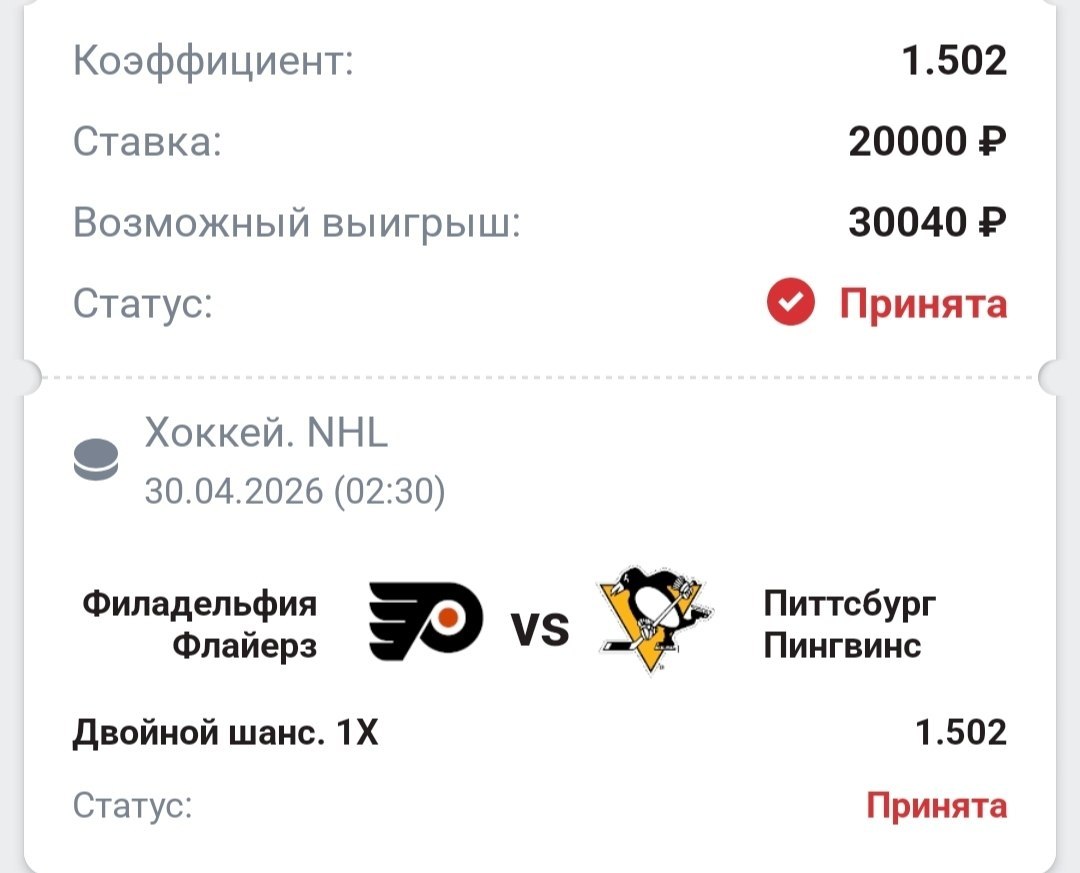The width and height of the screenshot is (1080, 873).
Task: Click the bottom Статус label
Action: [132, 806]
